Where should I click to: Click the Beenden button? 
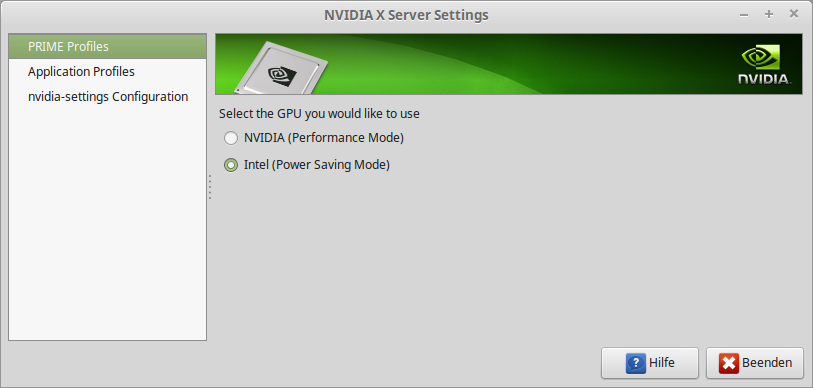point(755,363)
